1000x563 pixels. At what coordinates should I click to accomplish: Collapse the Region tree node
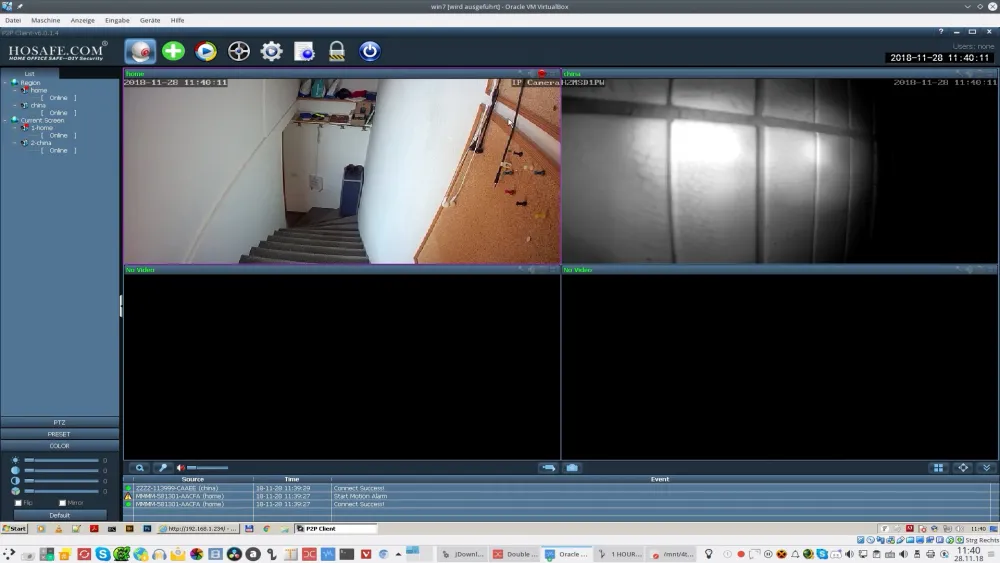pyautogui.click(x=5, y=83)
